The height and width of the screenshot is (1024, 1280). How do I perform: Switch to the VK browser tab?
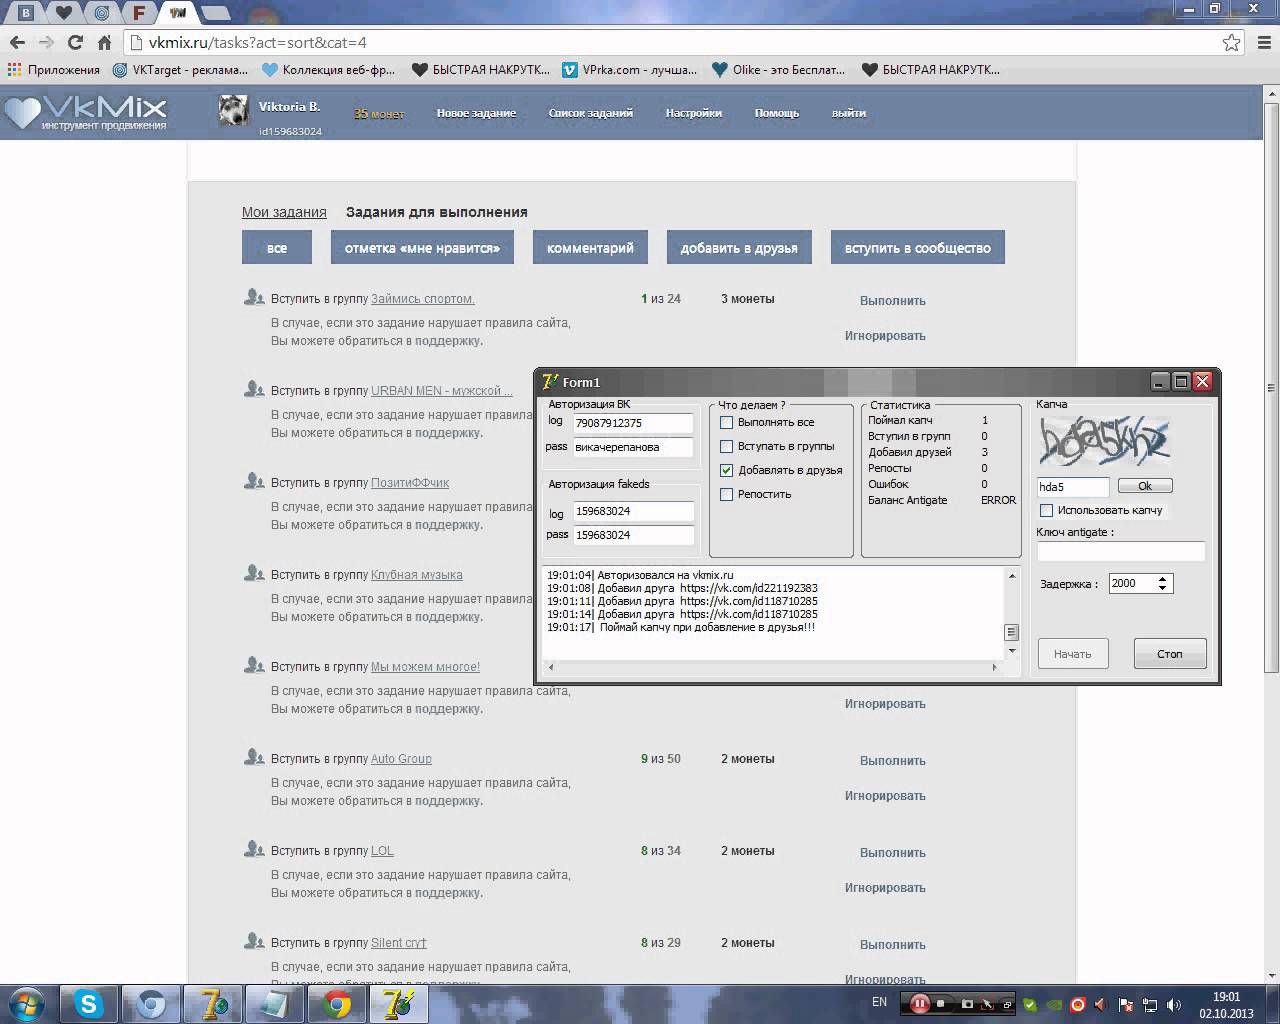coord(27,13)
